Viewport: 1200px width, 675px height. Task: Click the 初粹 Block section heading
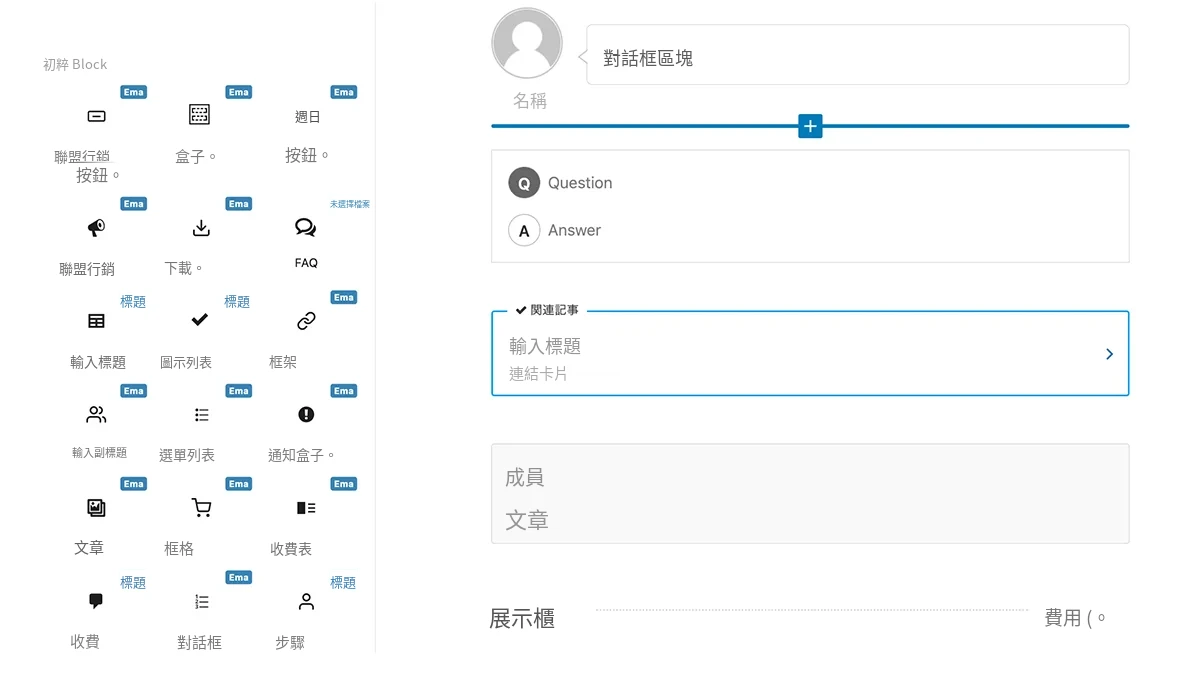pyautogui.click(x=75, y=64)
